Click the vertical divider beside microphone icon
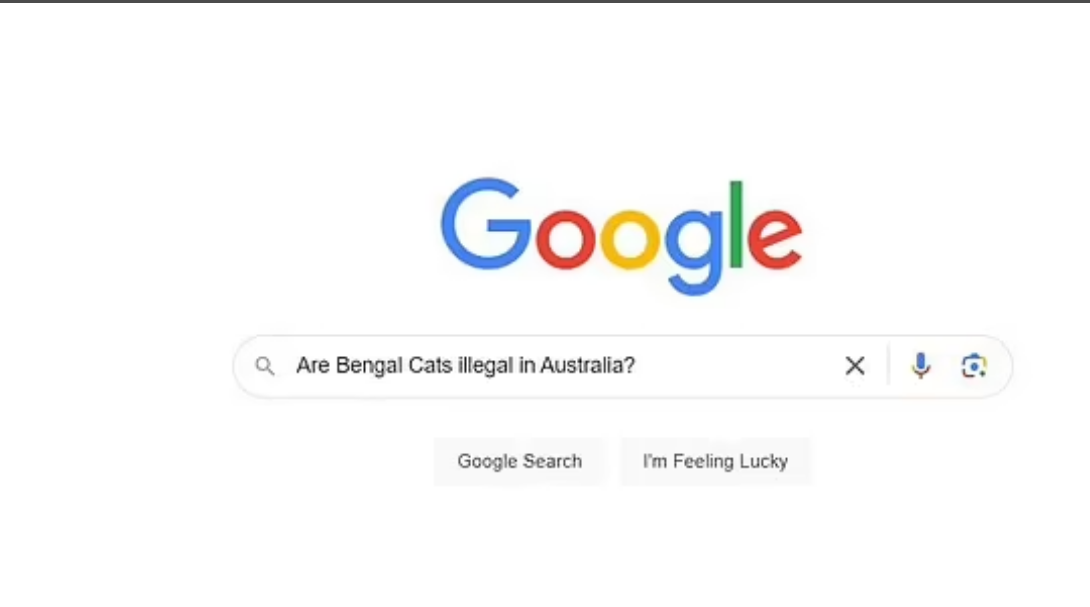The height and width of the screenshot is (607, 1090). coord(888,364)
